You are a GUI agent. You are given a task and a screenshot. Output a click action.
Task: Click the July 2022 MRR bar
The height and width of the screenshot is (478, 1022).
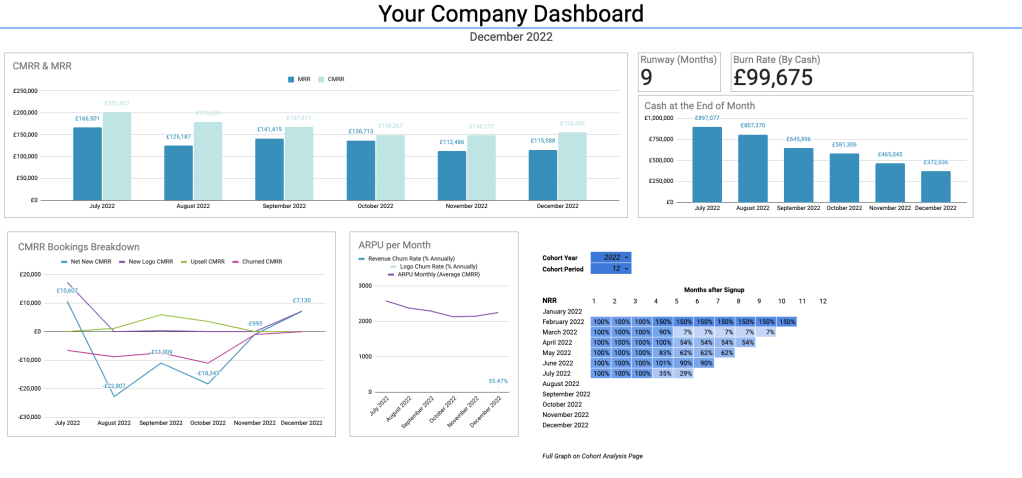[87, 163]
